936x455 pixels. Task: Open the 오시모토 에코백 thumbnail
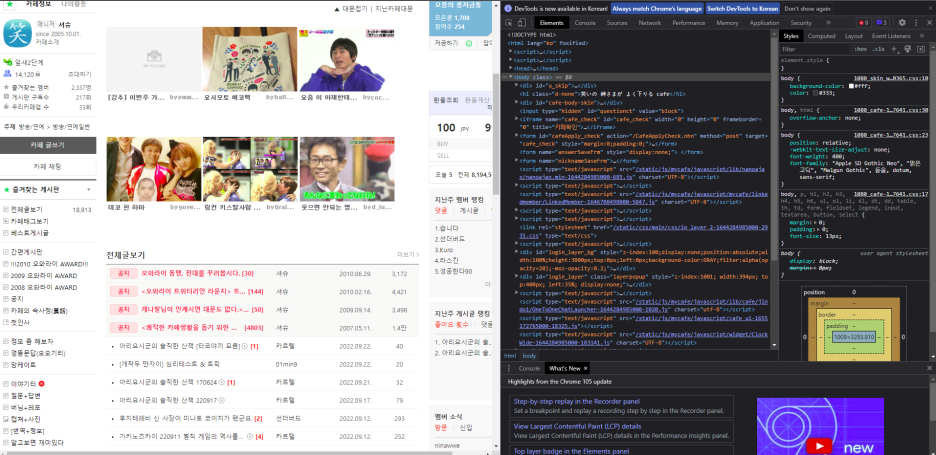tap(250, 59)
